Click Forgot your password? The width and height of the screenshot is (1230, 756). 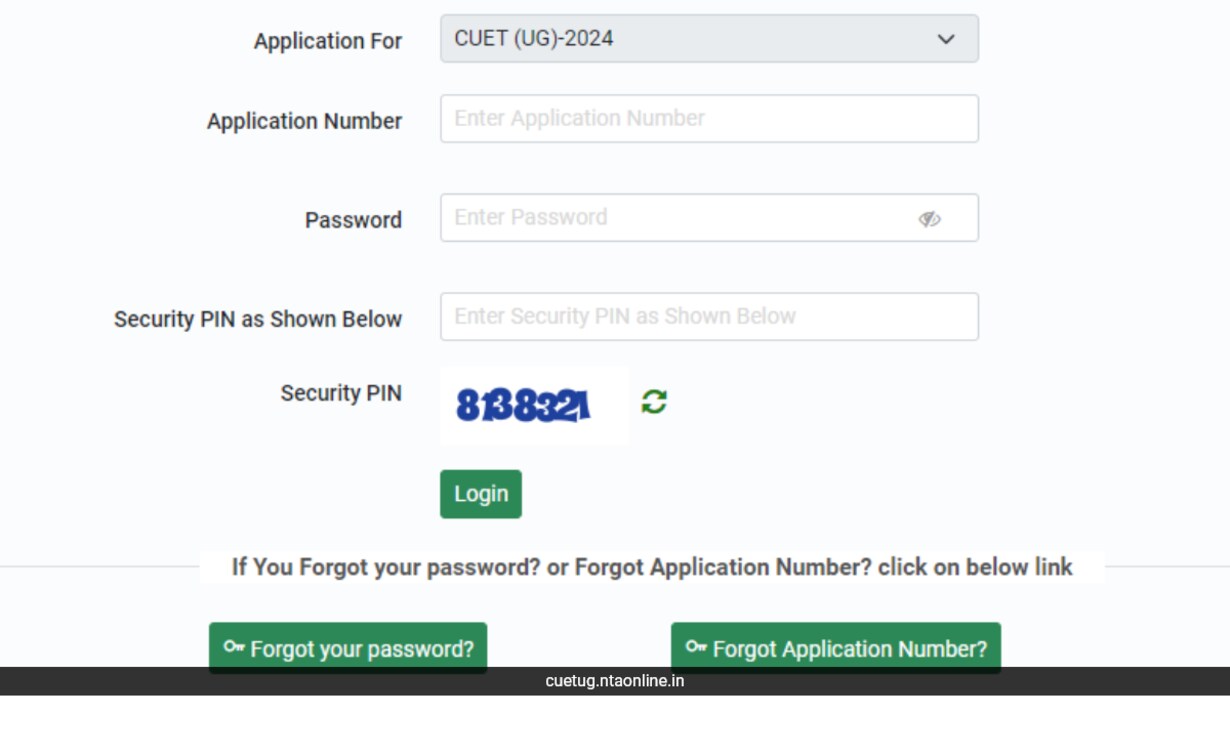(x=348, y=647)
